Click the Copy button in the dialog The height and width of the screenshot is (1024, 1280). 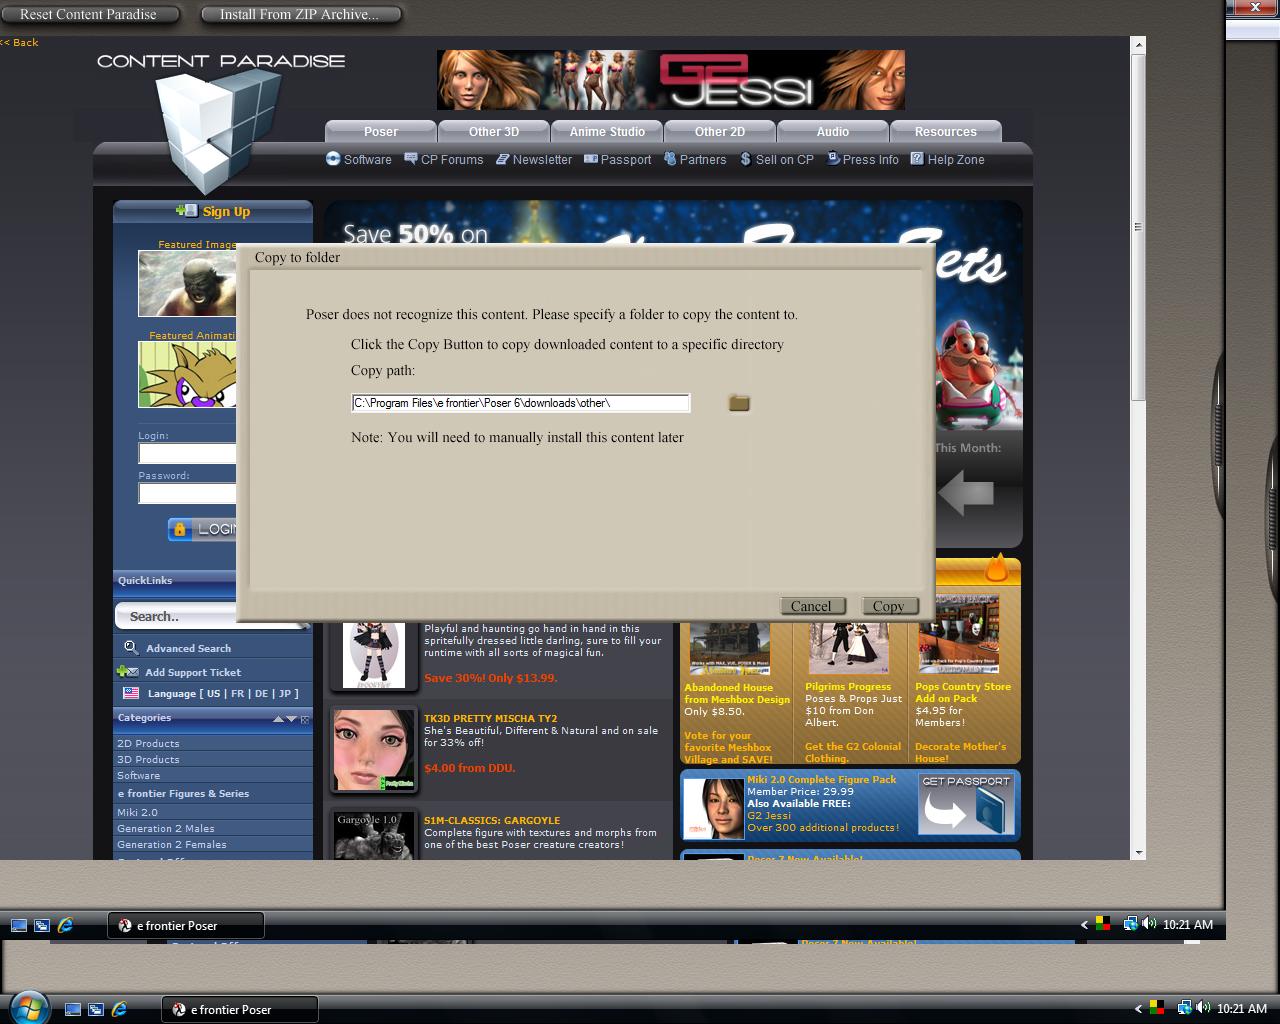click(x=888, y=606)
